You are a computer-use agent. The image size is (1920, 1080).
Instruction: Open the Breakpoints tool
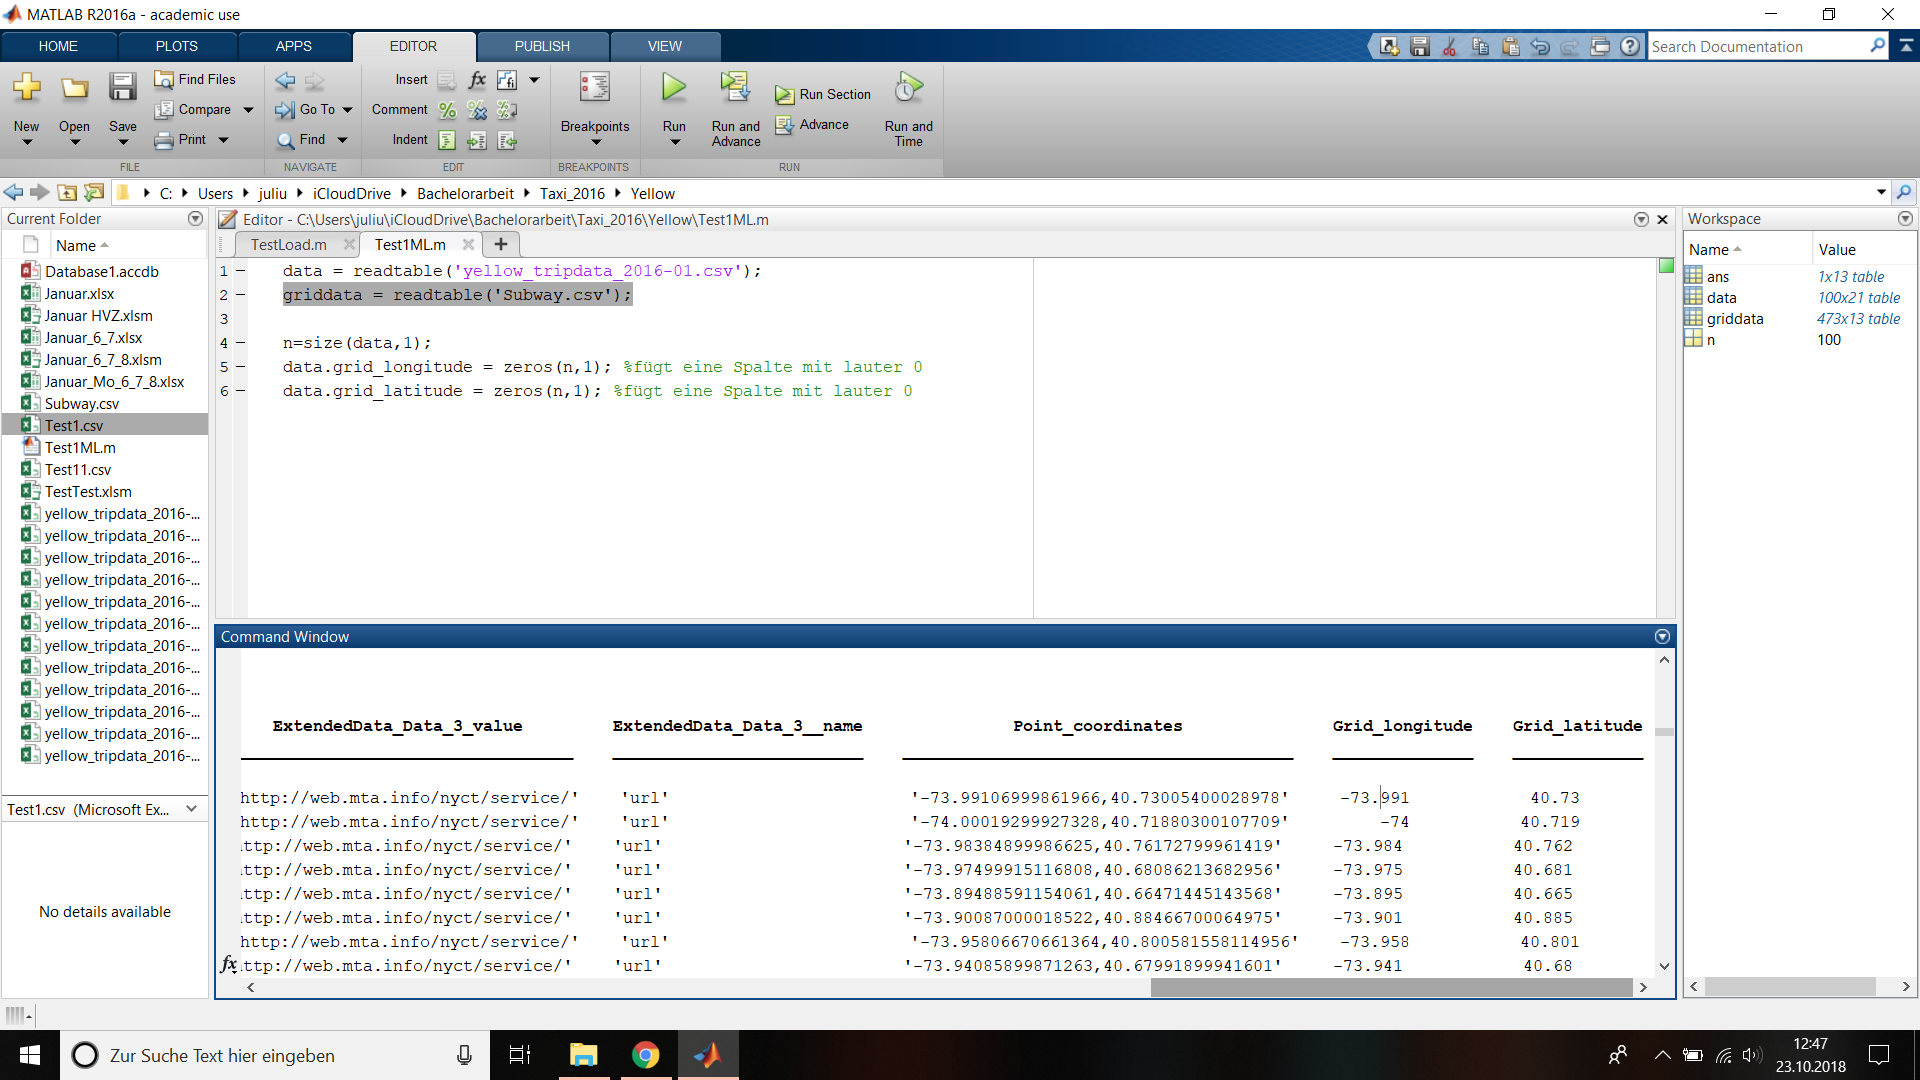(x=594, y=90)
